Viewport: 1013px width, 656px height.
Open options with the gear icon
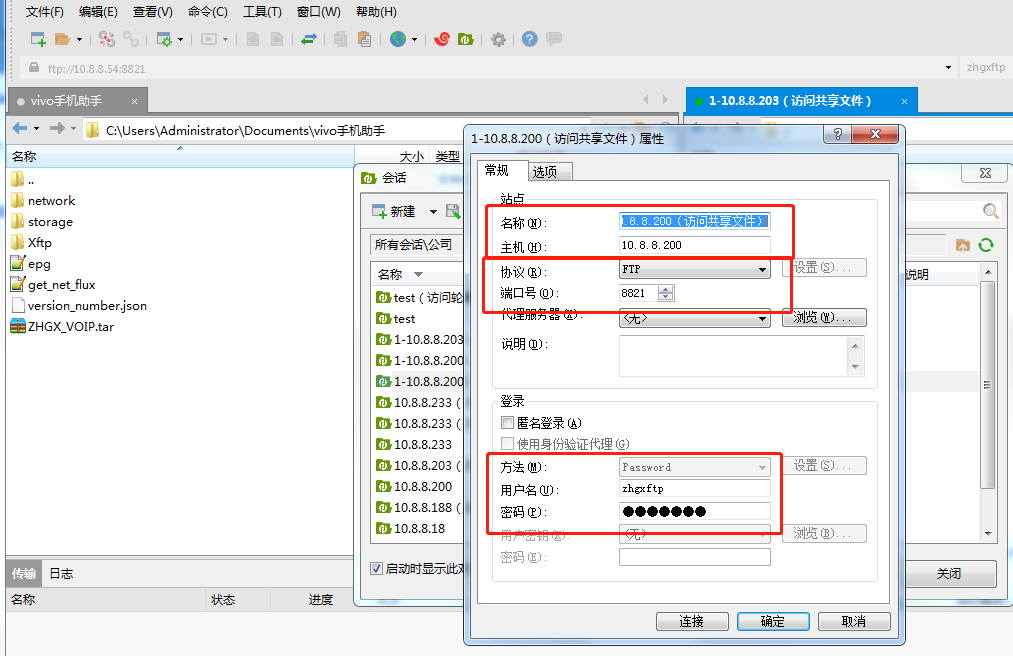click(498, 39)
